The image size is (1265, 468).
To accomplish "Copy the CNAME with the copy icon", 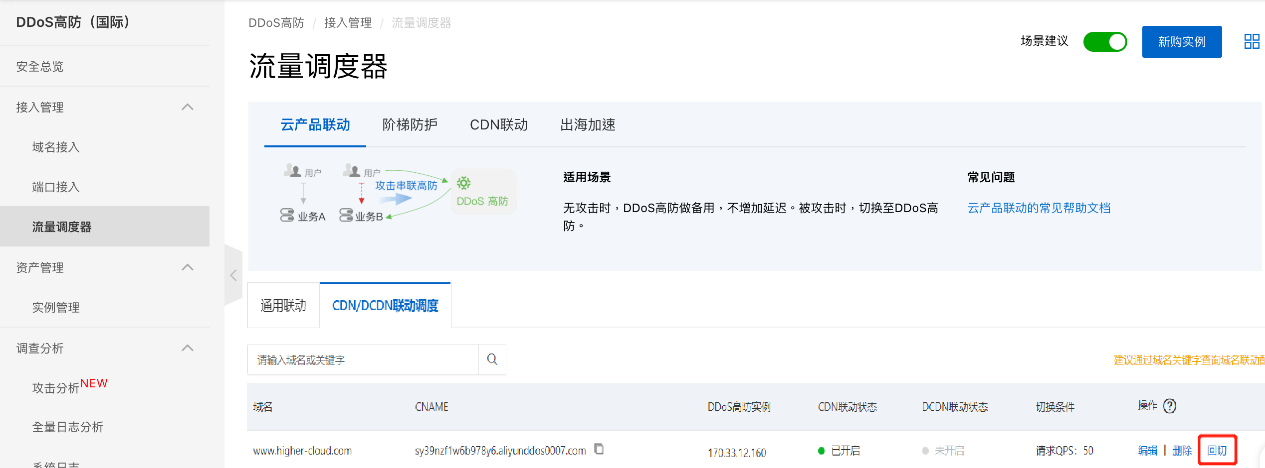I will click(x=599, y=449).
